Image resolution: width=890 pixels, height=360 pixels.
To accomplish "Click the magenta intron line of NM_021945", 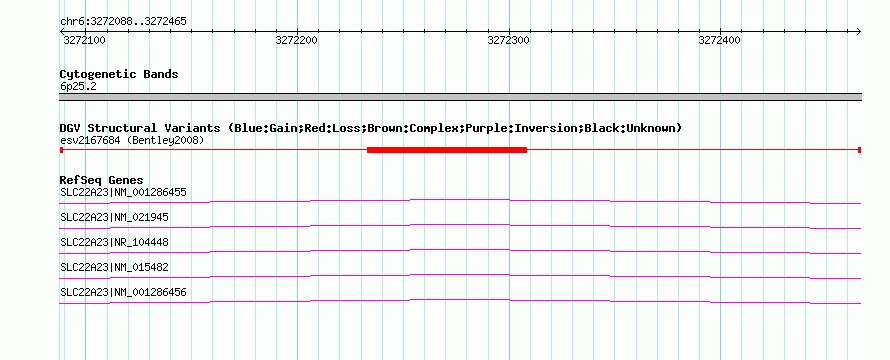I will [460, 225].
